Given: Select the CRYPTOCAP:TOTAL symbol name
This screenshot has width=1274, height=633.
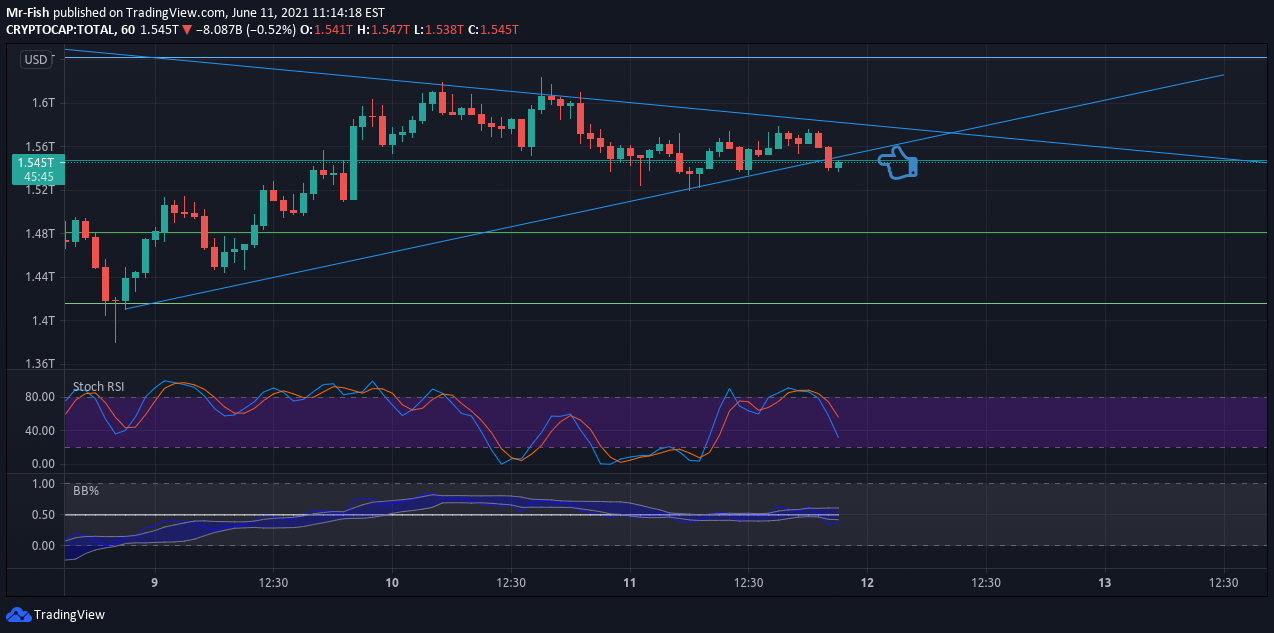Looking at the screenshot, I should tap(63, 30).
